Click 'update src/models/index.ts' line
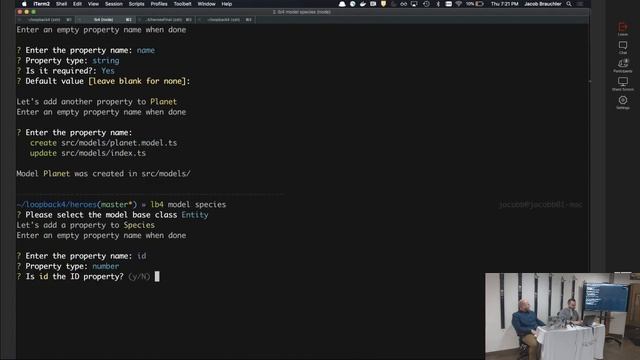Image resolution: width=640 pixels, height=360 pixels. coord(88,153)
